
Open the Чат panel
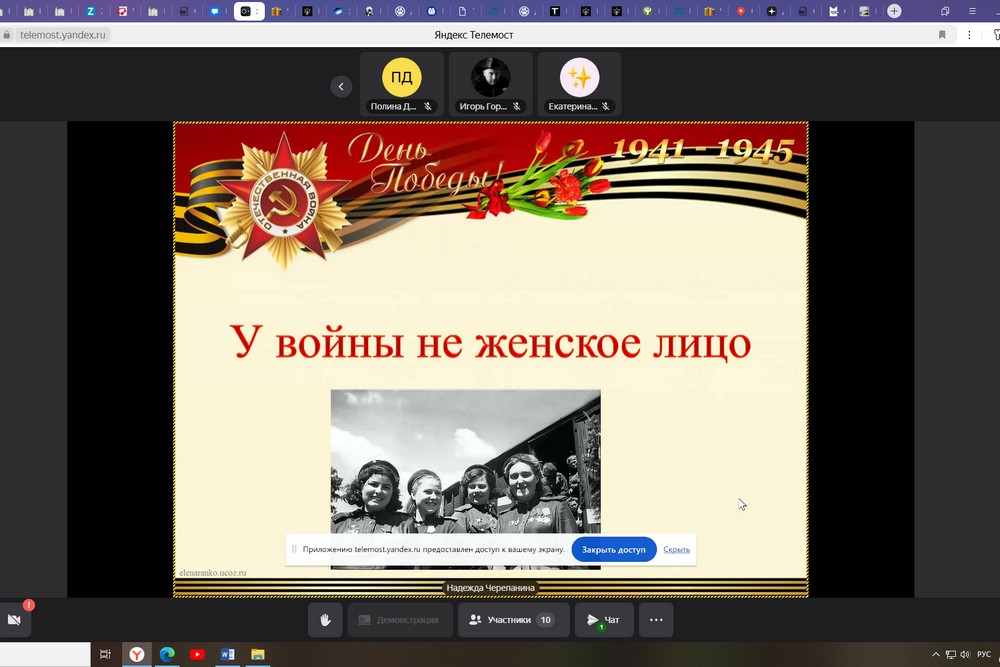coord(604,620)
